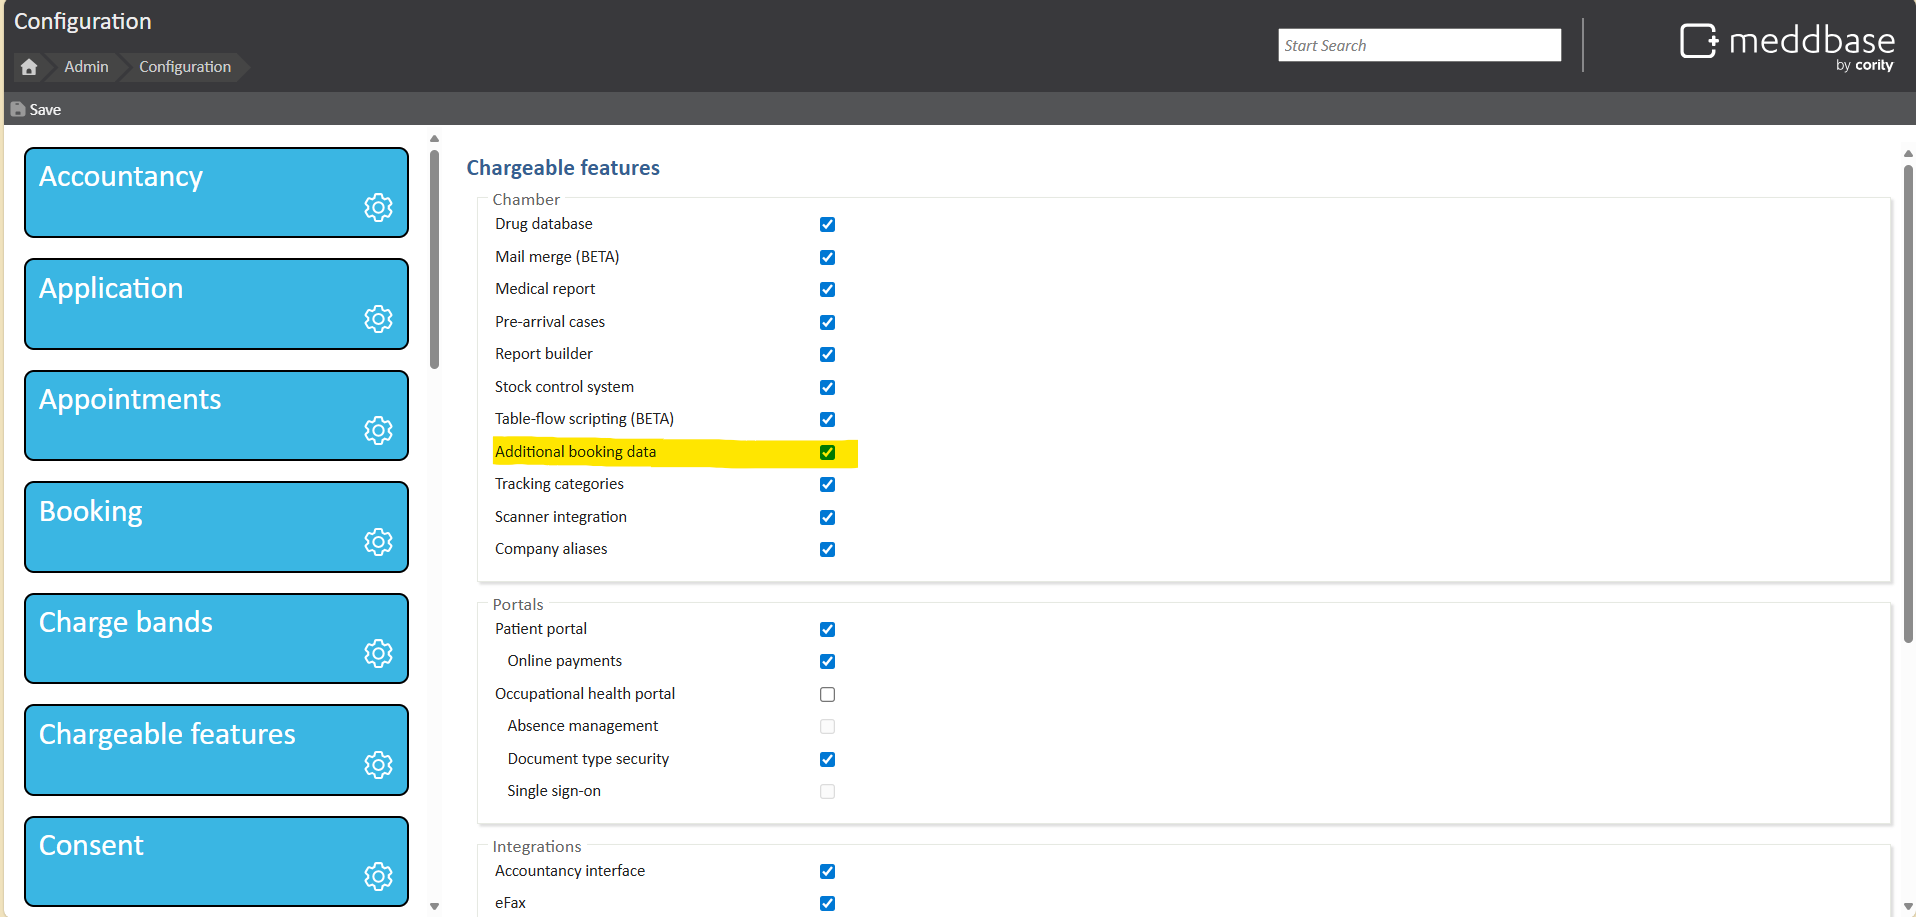This screenshot has height=917, width=1916.
Task: Click the Appointments tile gear icon
Action: (378, 430)
